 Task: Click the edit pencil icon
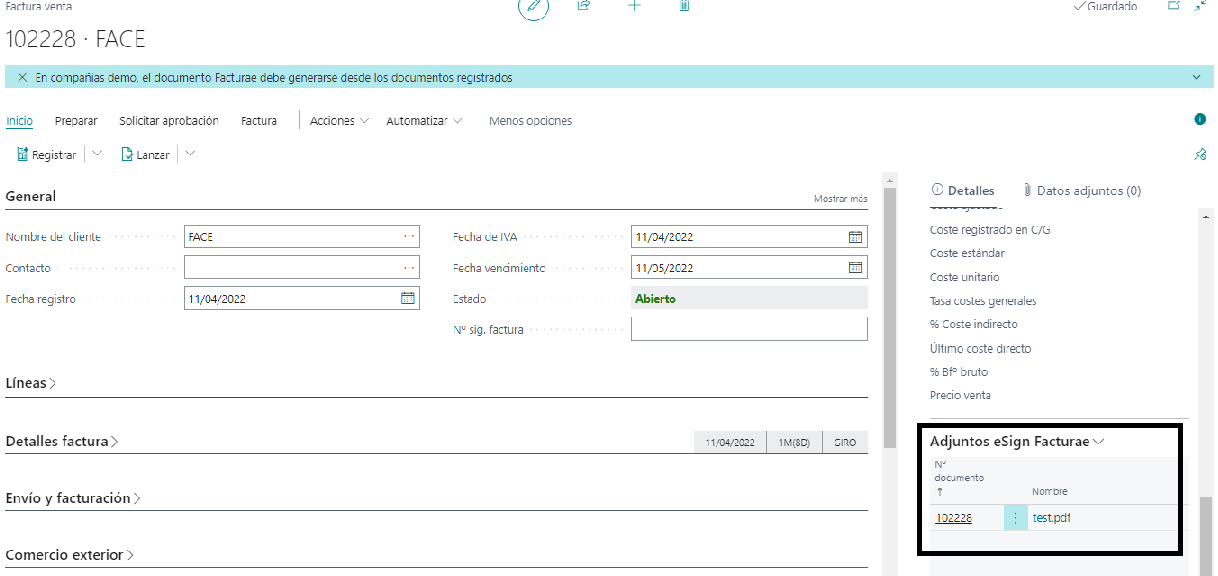[x=533, y=7]
